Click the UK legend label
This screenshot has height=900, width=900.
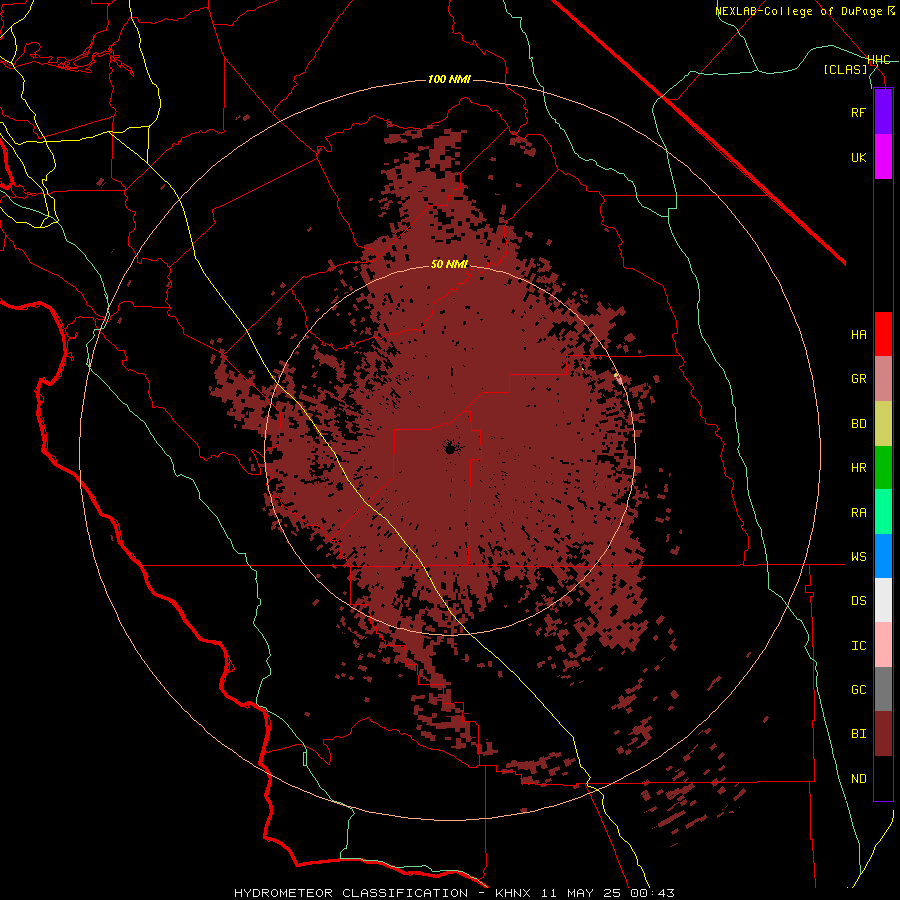point(858,157)
